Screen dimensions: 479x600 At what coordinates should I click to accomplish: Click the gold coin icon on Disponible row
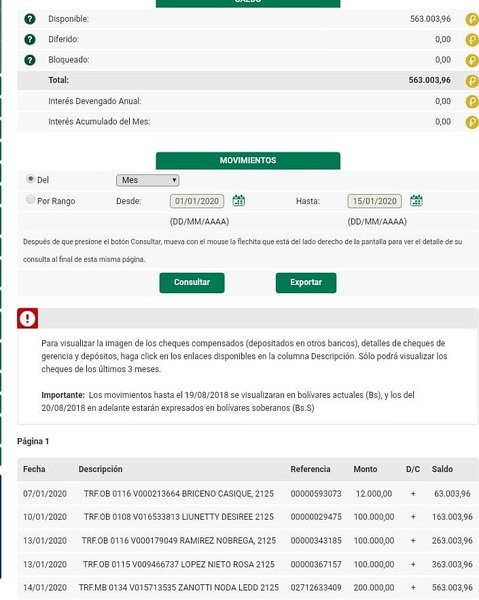[x=472, y=19]
